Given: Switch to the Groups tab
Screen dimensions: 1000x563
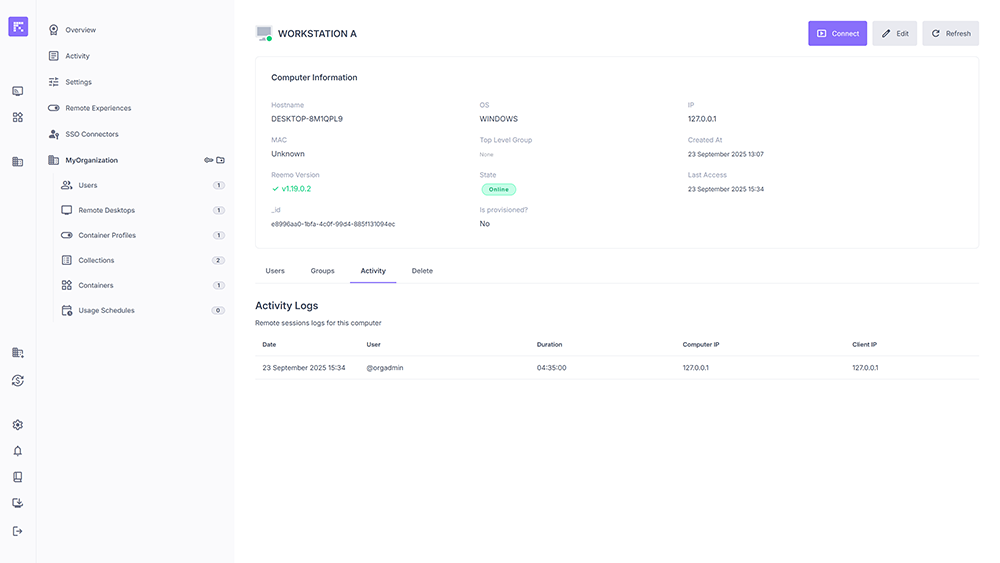Looking at the screenshot, I should [322, 271].
